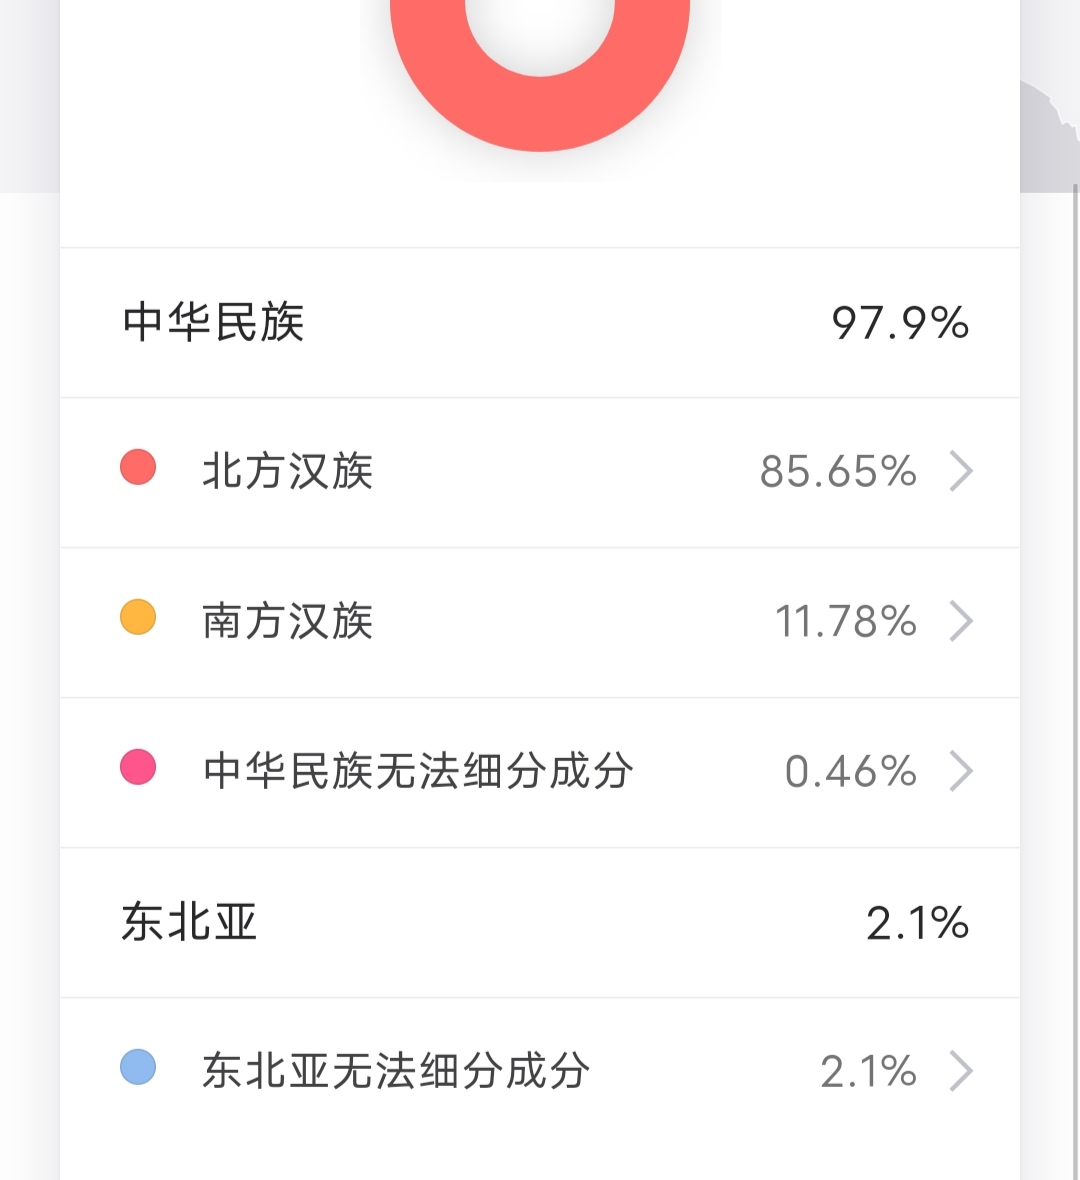
Task: Open the 南方汉族 label details
Action: point(287,621)
